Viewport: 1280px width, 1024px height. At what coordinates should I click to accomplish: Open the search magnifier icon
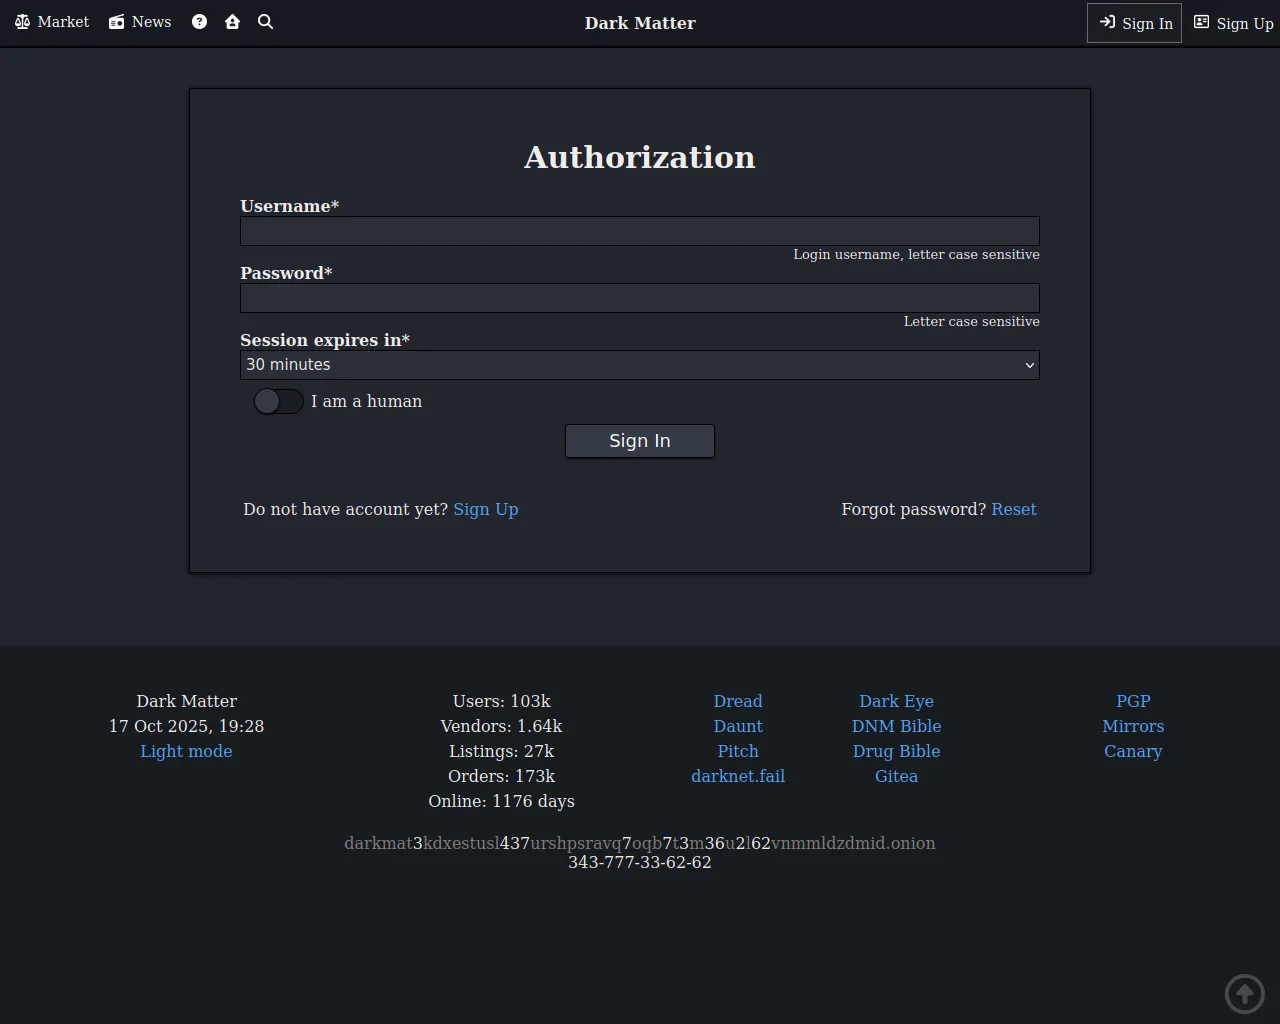point(265,22)
